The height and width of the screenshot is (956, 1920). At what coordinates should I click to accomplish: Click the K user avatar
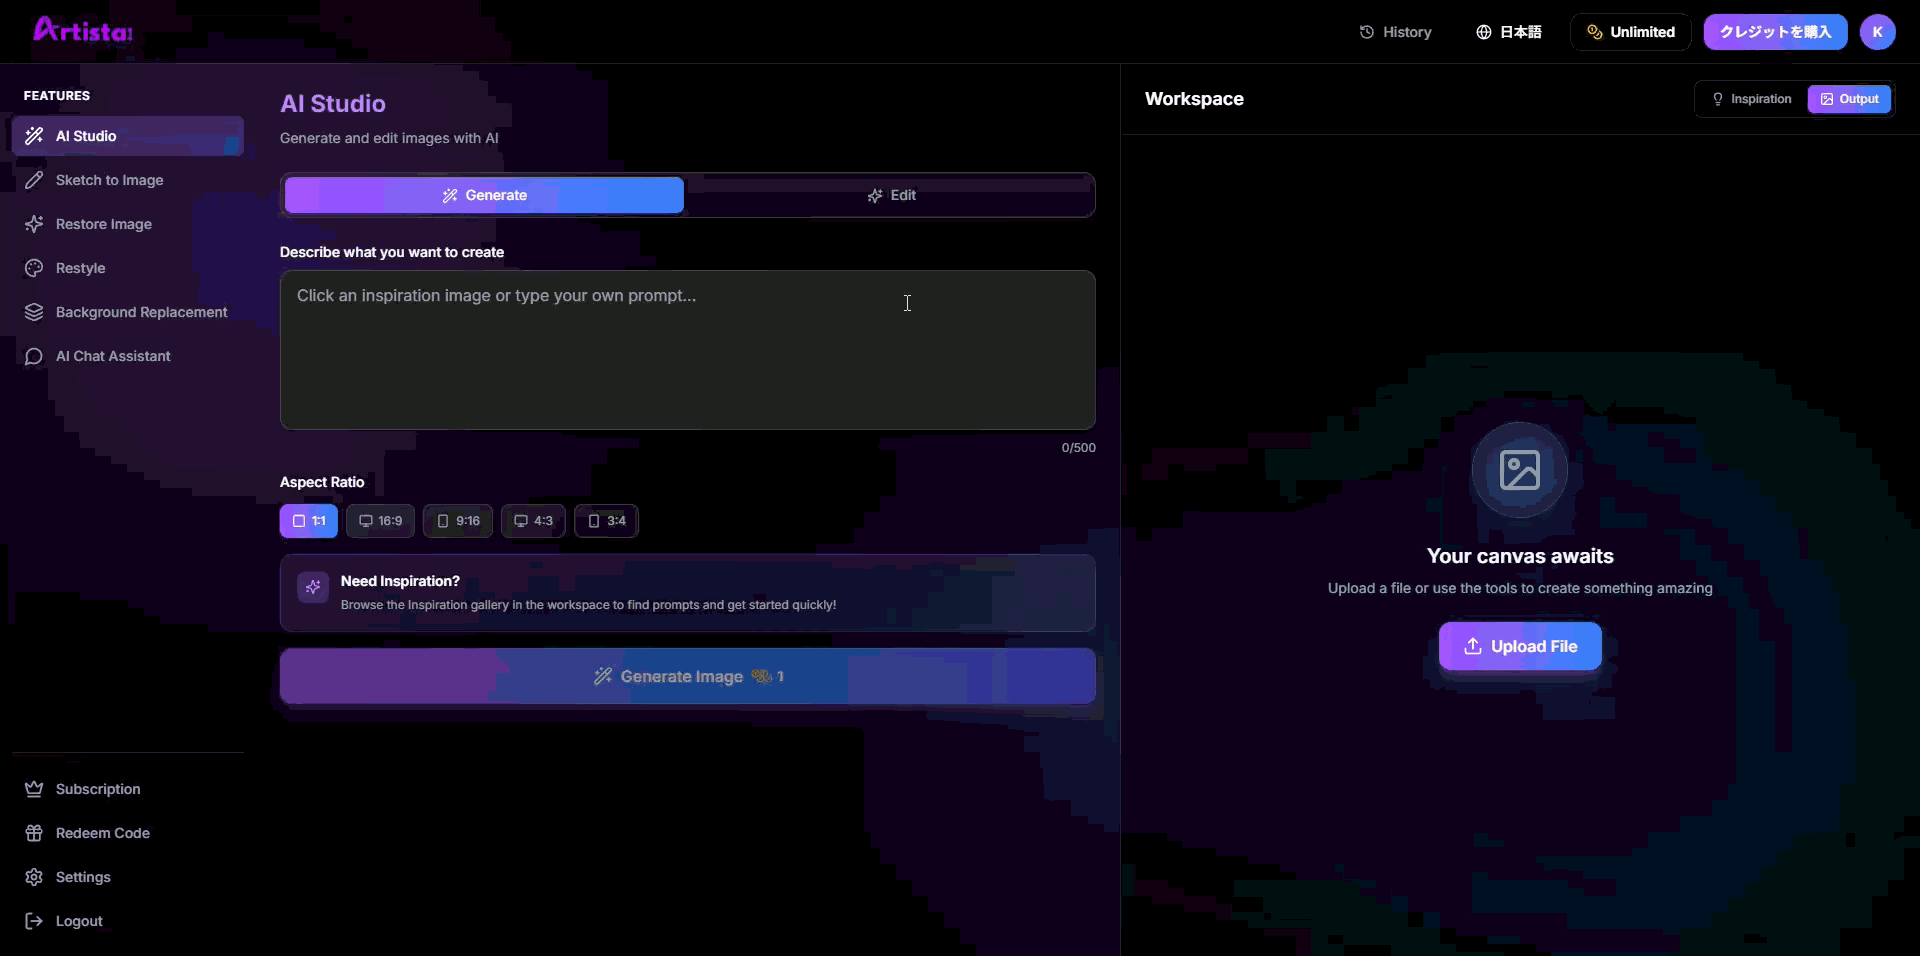pos(1877,32)
